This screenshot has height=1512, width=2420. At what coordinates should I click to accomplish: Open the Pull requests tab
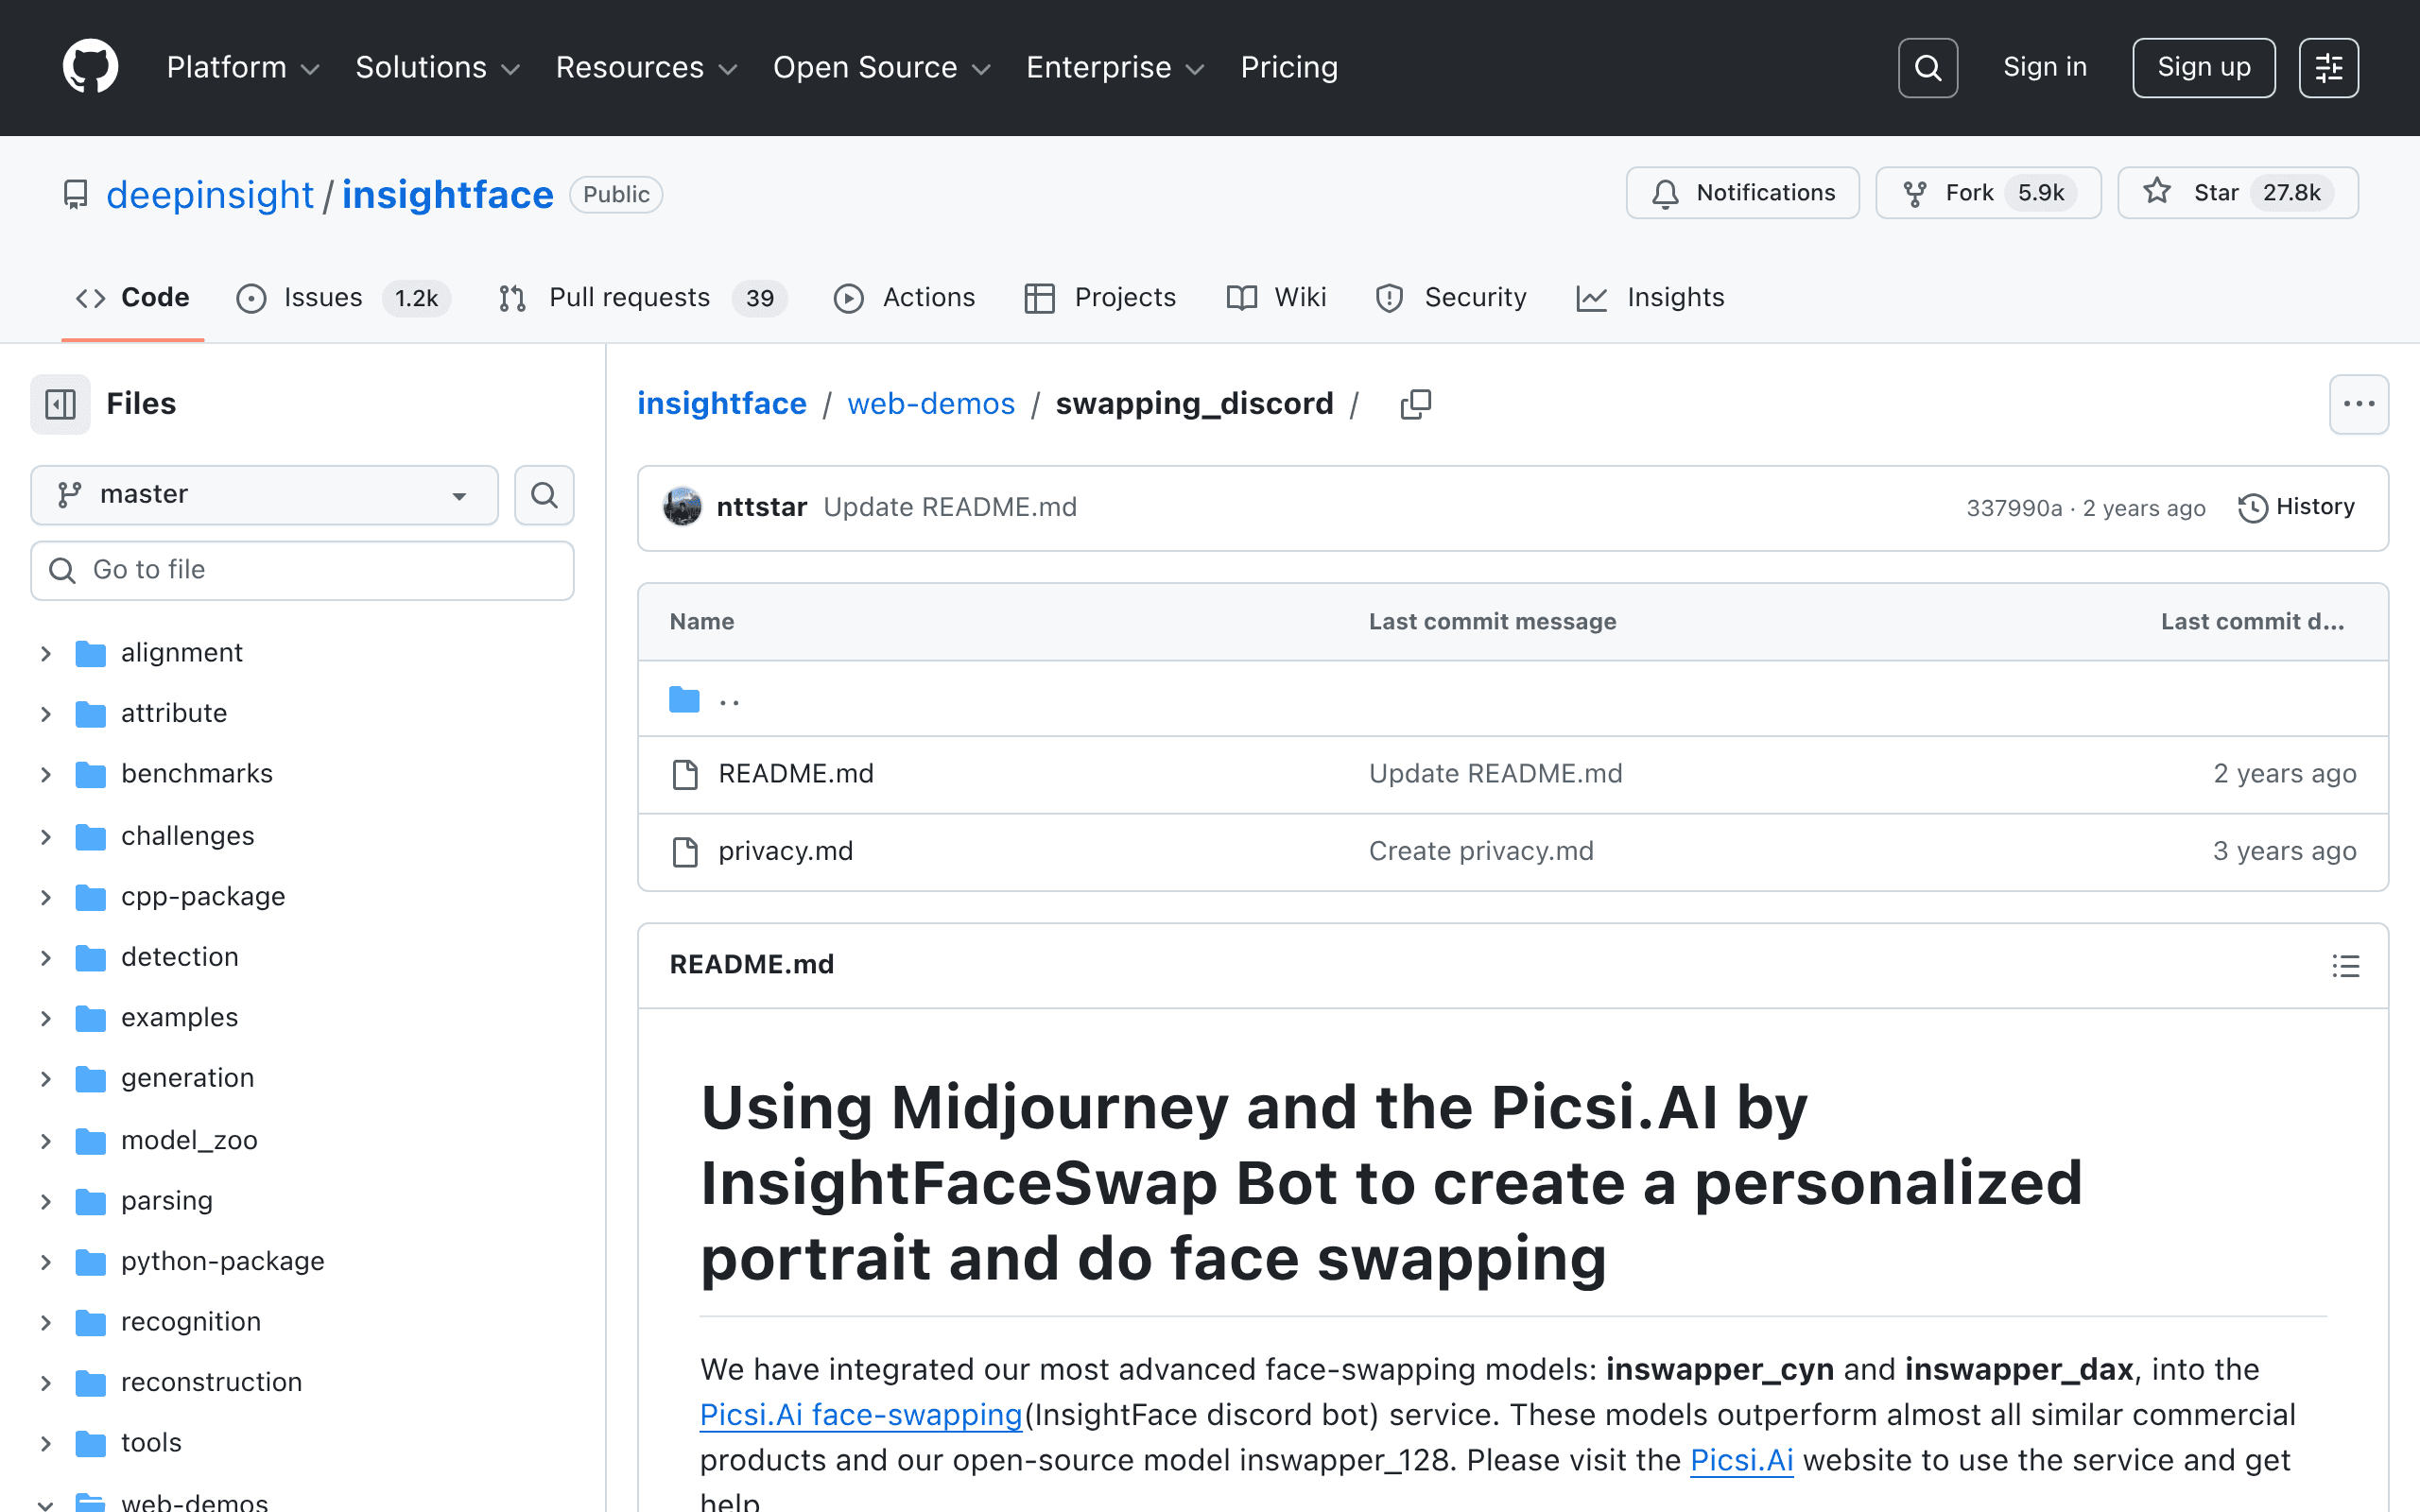pos(642,298)
